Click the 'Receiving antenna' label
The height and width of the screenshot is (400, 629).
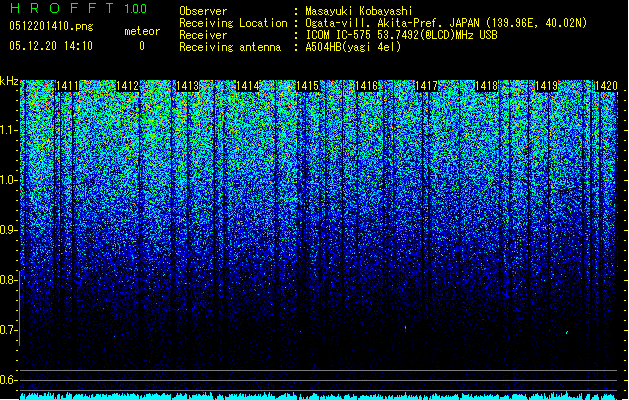[x=230, y=47]
